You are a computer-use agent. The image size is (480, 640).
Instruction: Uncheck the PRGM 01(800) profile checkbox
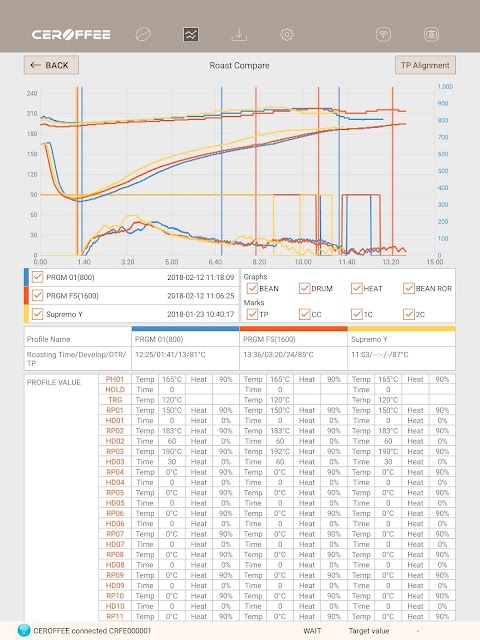point(37,277)
